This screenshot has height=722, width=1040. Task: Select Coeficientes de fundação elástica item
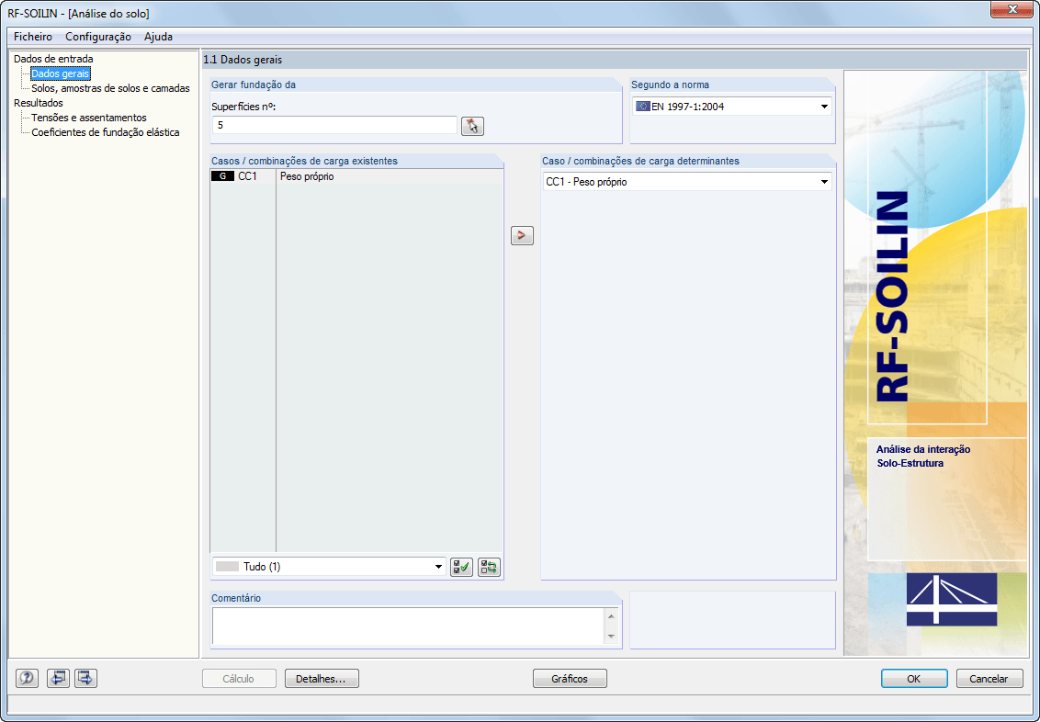[x=105, y=132]
